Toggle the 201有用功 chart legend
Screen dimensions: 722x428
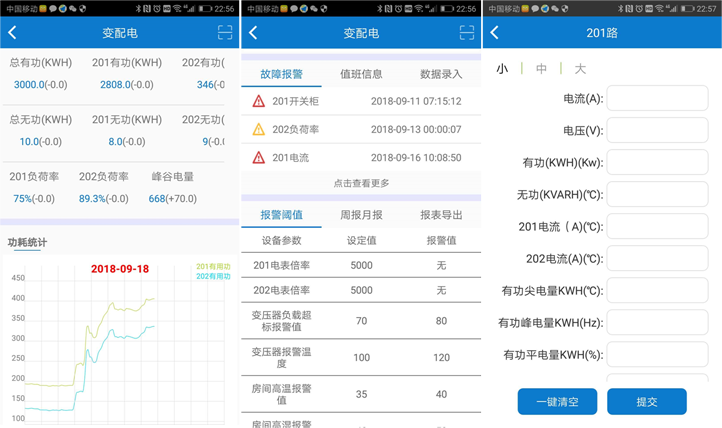(213, 266)
